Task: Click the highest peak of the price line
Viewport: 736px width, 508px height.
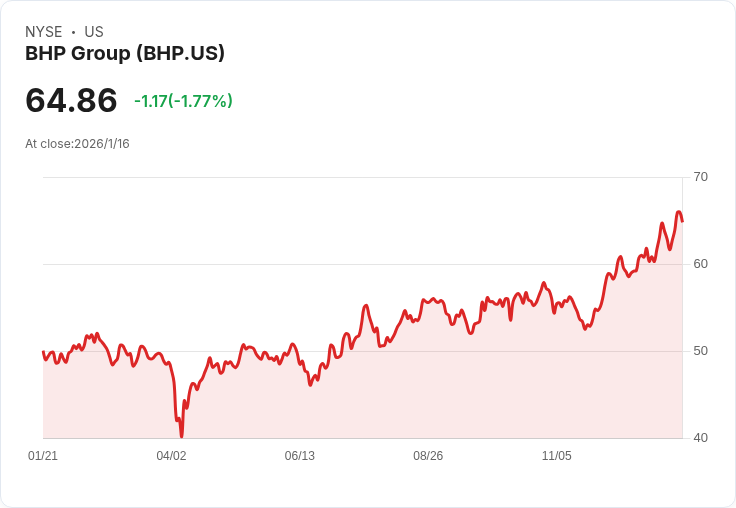Action: (x=679, y=212)
